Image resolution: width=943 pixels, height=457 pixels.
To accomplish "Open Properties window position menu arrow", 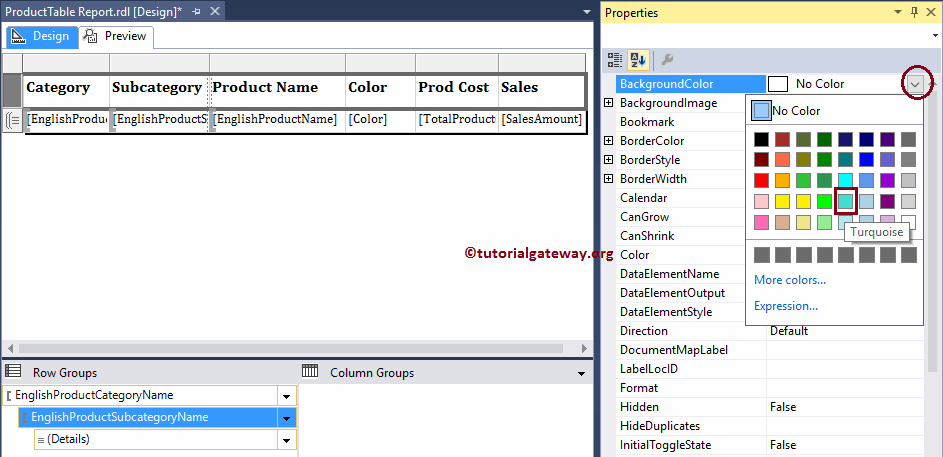I will click(898, 13).
